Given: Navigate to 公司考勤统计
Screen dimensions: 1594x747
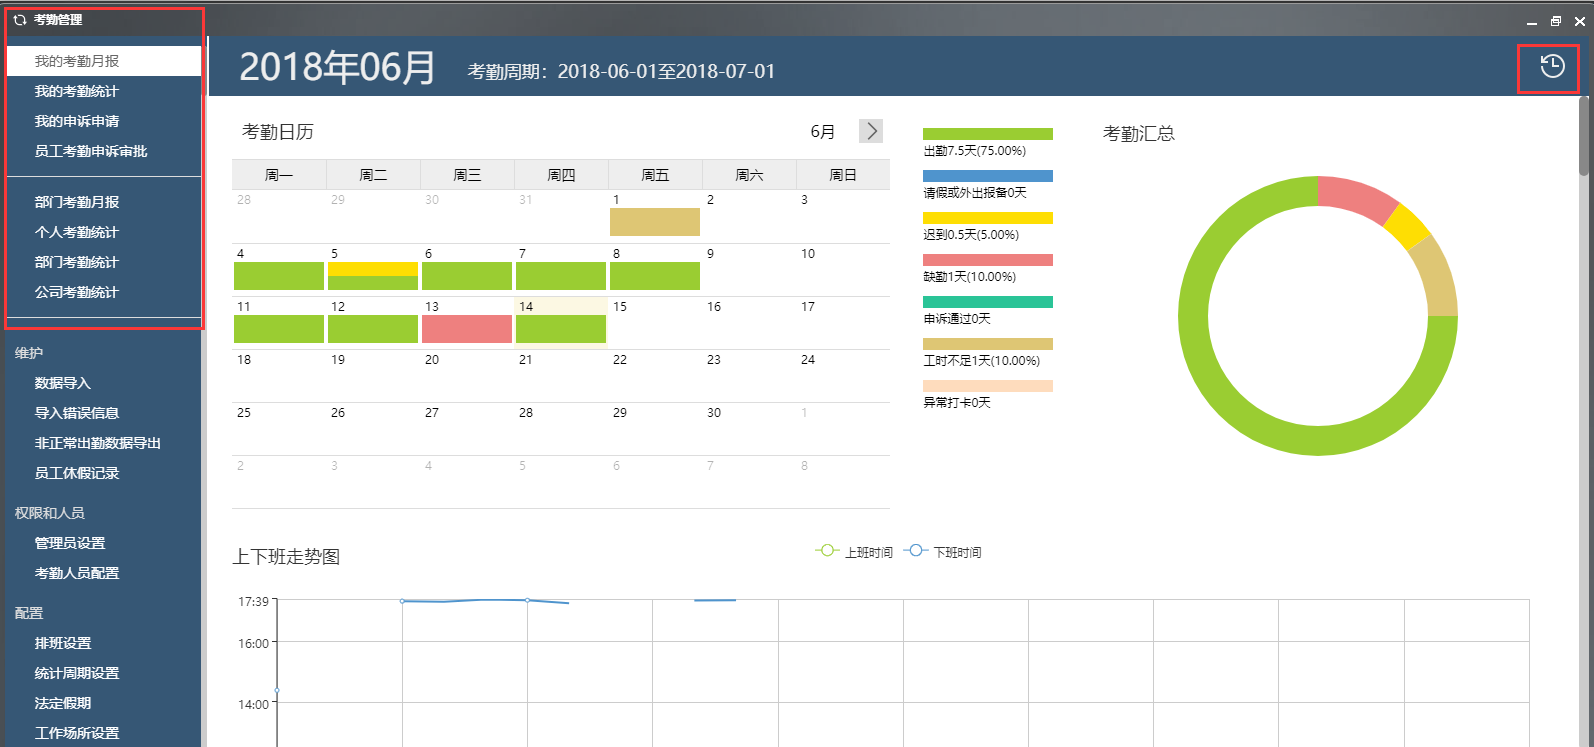Looking at the screenshot, I should pyautogui.click(x=77, y=292).
